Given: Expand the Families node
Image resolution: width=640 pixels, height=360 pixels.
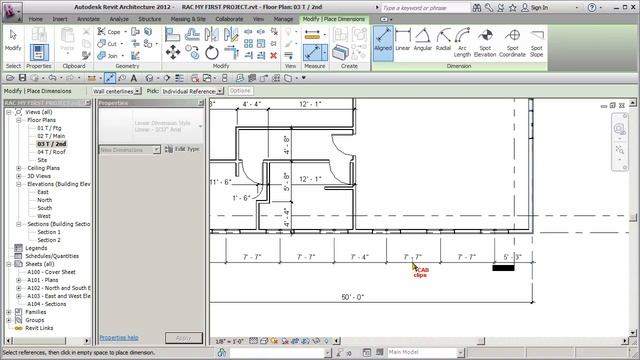Looking at the screenshot, I should pyautogui.click(x=9, y=312).
